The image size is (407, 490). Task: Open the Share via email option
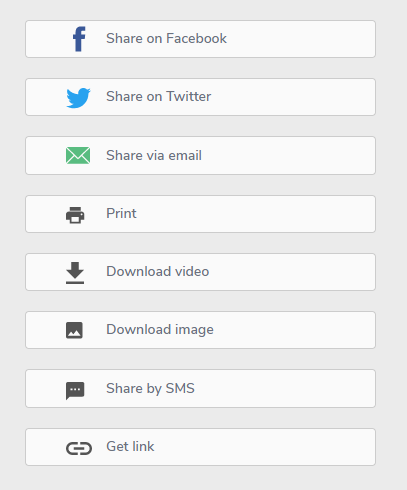click(x=200, y=155)
